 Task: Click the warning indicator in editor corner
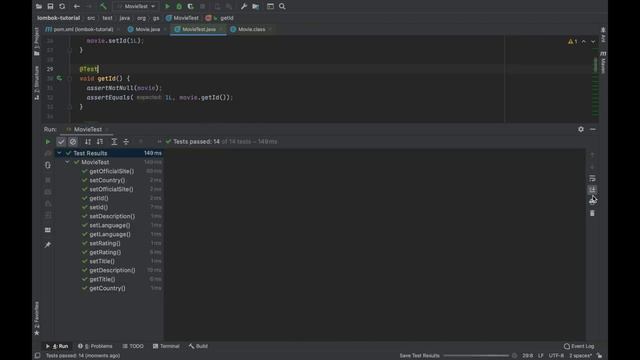click(572, 42)
